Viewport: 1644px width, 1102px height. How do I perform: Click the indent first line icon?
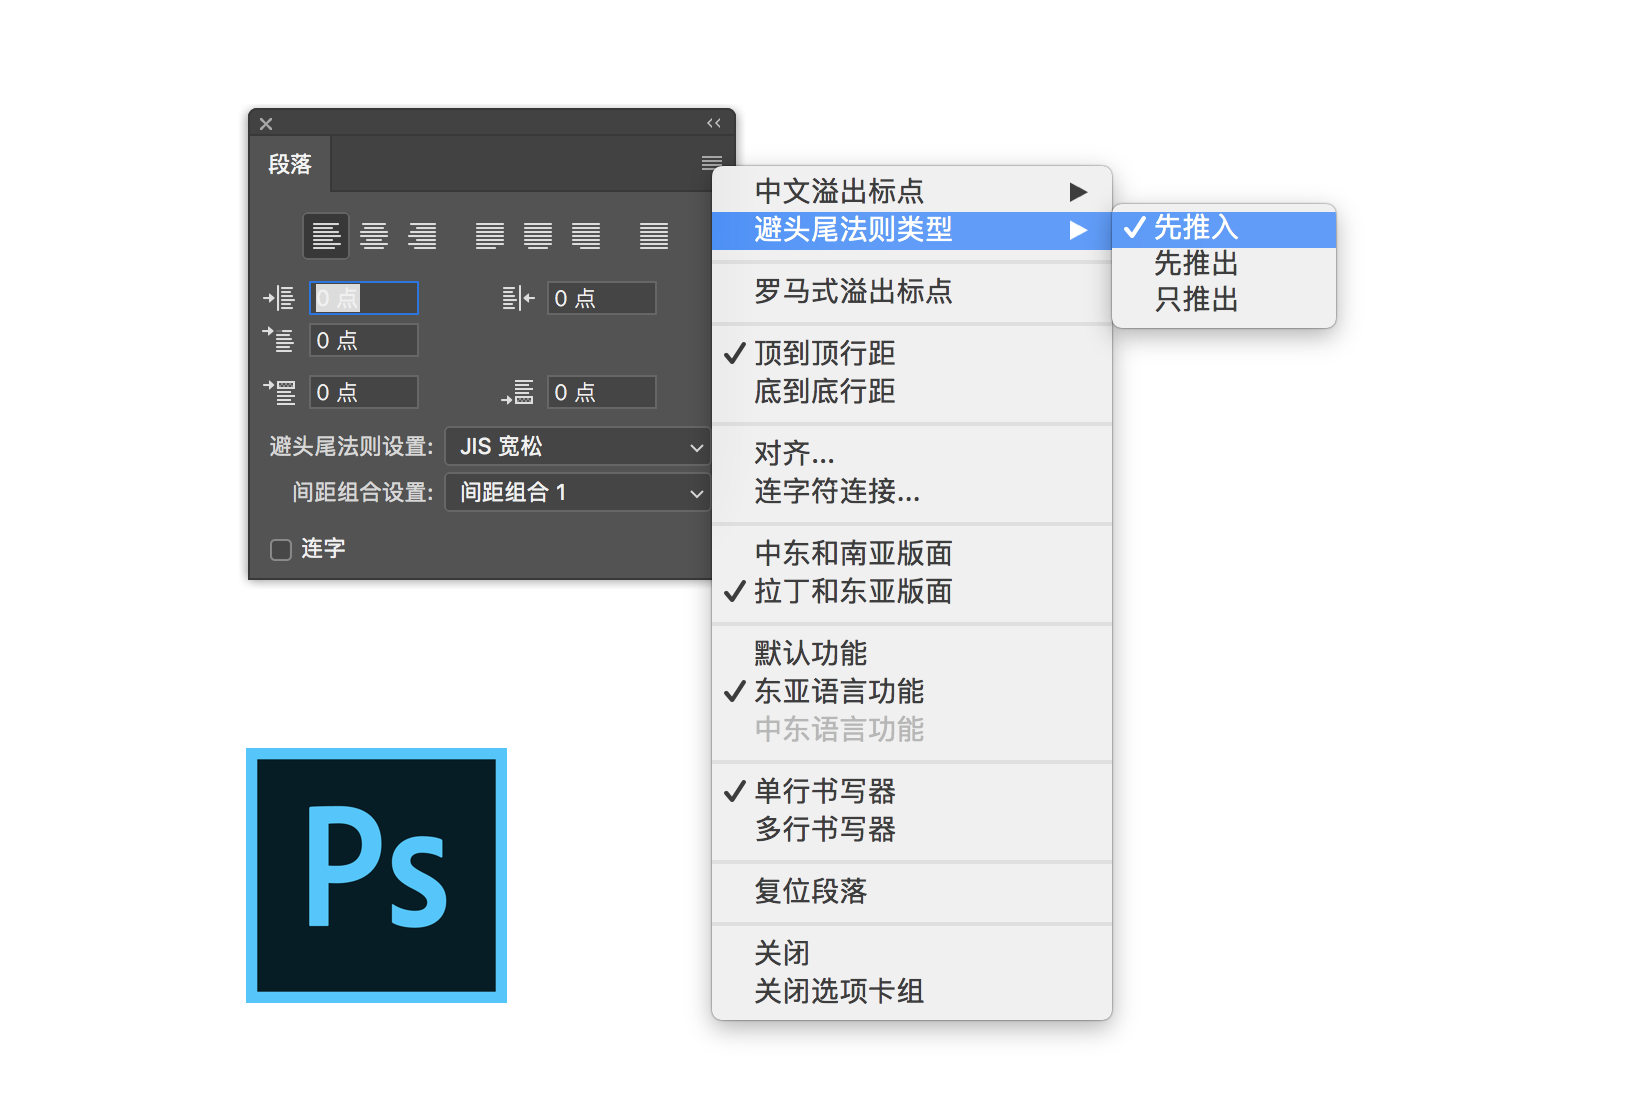pos(279,340)
